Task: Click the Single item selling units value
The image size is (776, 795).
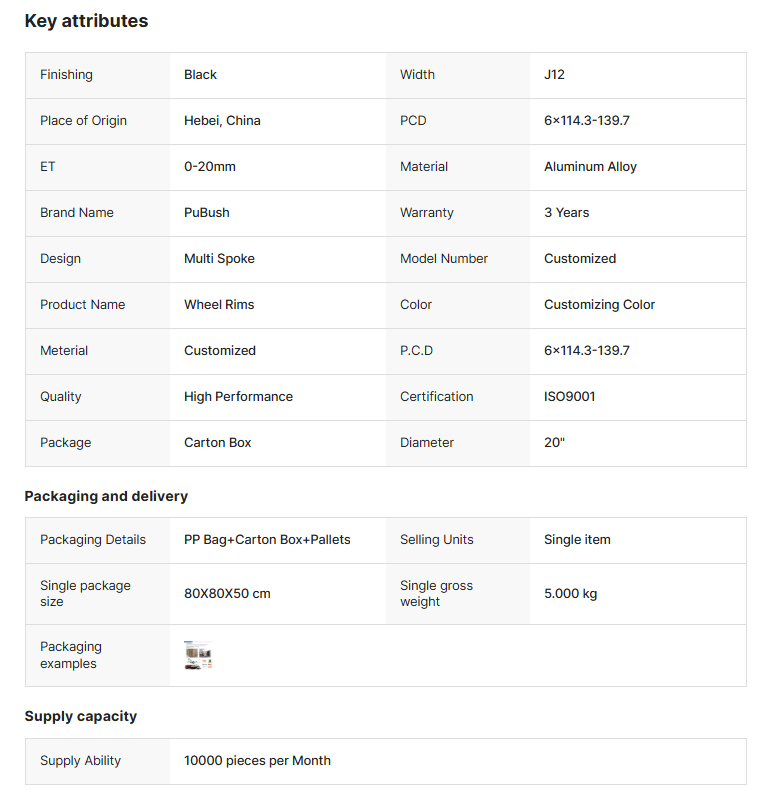Action: coord(577,540)
